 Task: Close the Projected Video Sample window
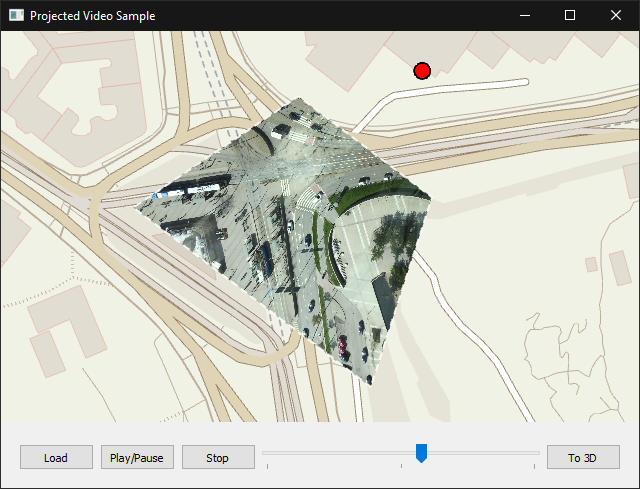pos(616,15)
